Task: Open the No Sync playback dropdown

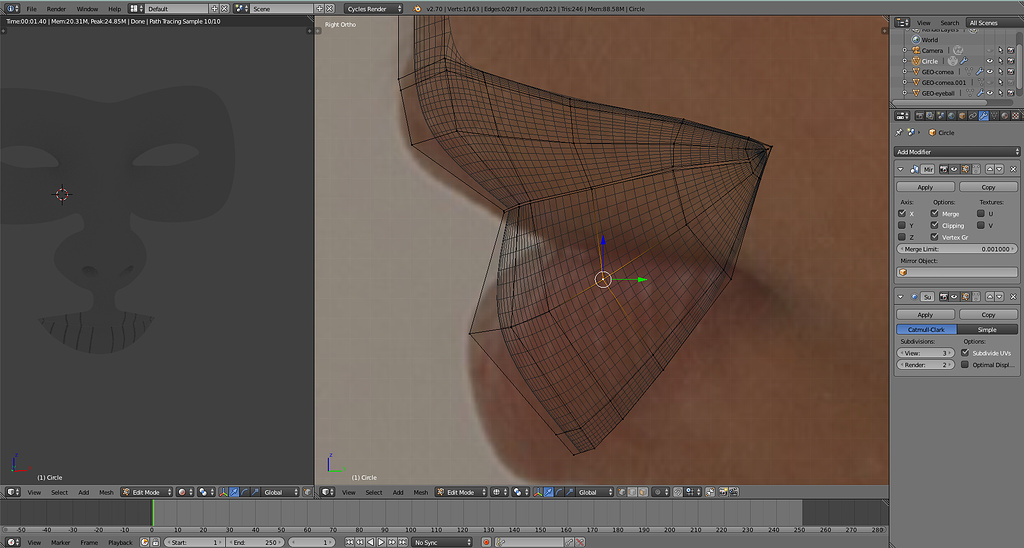Action: coord(441,542)
